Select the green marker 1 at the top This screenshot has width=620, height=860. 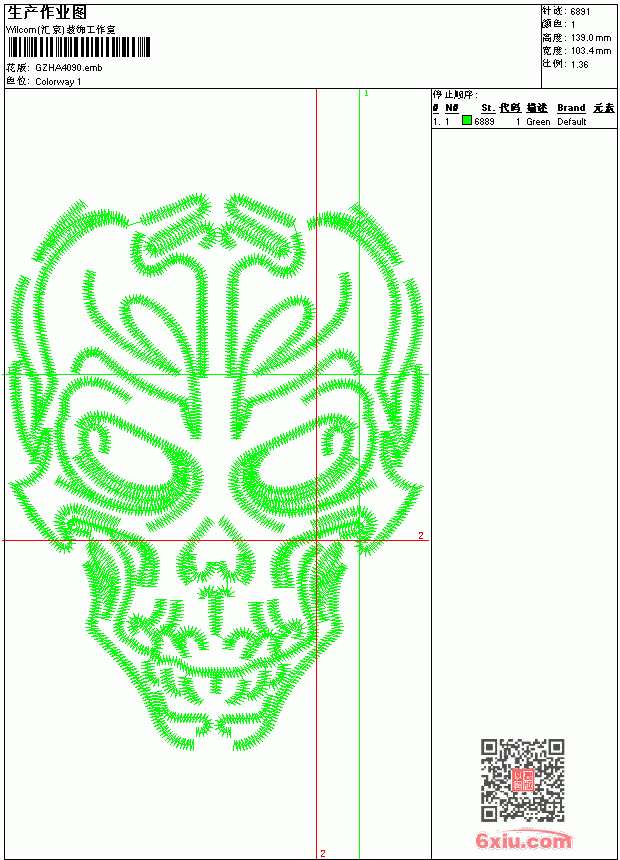click(x=366, y=94)
